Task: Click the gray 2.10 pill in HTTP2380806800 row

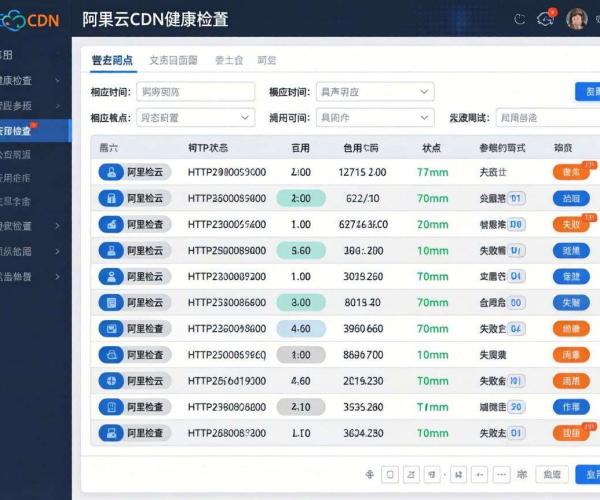Action: [x=301, y=407]
